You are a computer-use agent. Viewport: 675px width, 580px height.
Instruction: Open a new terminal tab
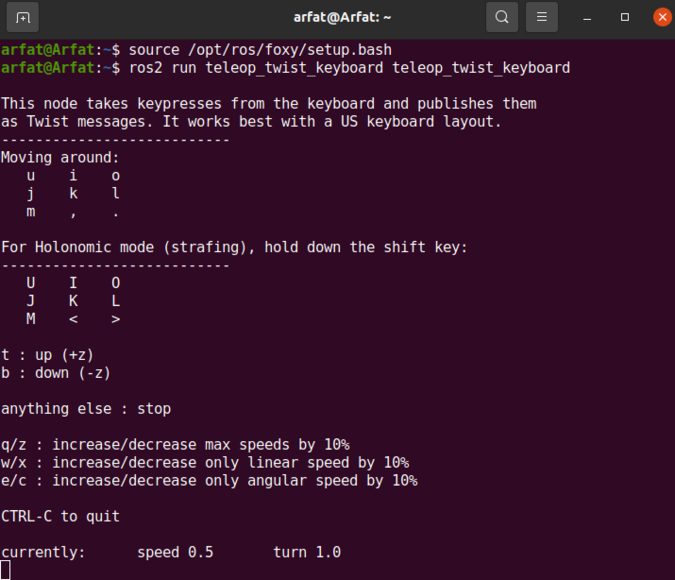click(x=23, y=17)
